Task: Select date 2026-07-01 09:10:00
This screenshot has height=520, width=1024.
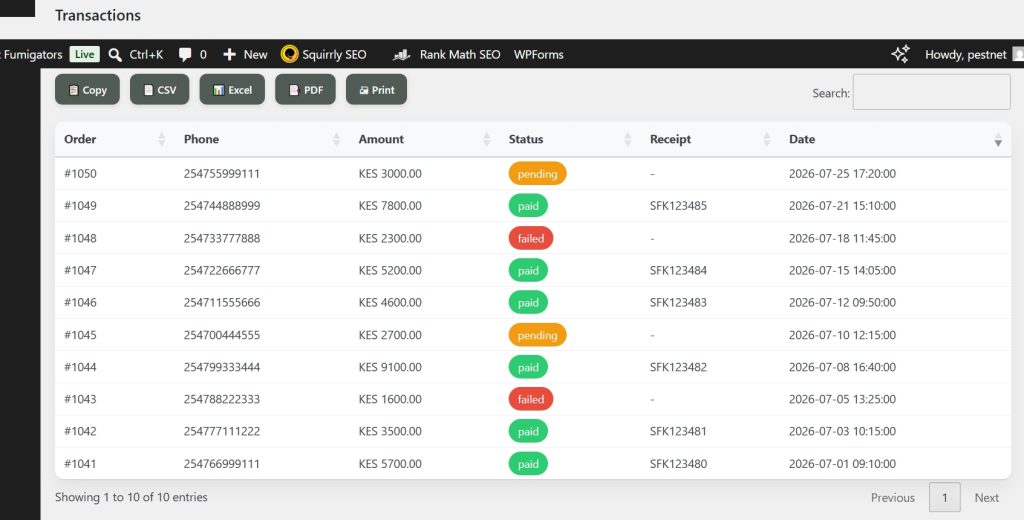Action: (842, 464)
